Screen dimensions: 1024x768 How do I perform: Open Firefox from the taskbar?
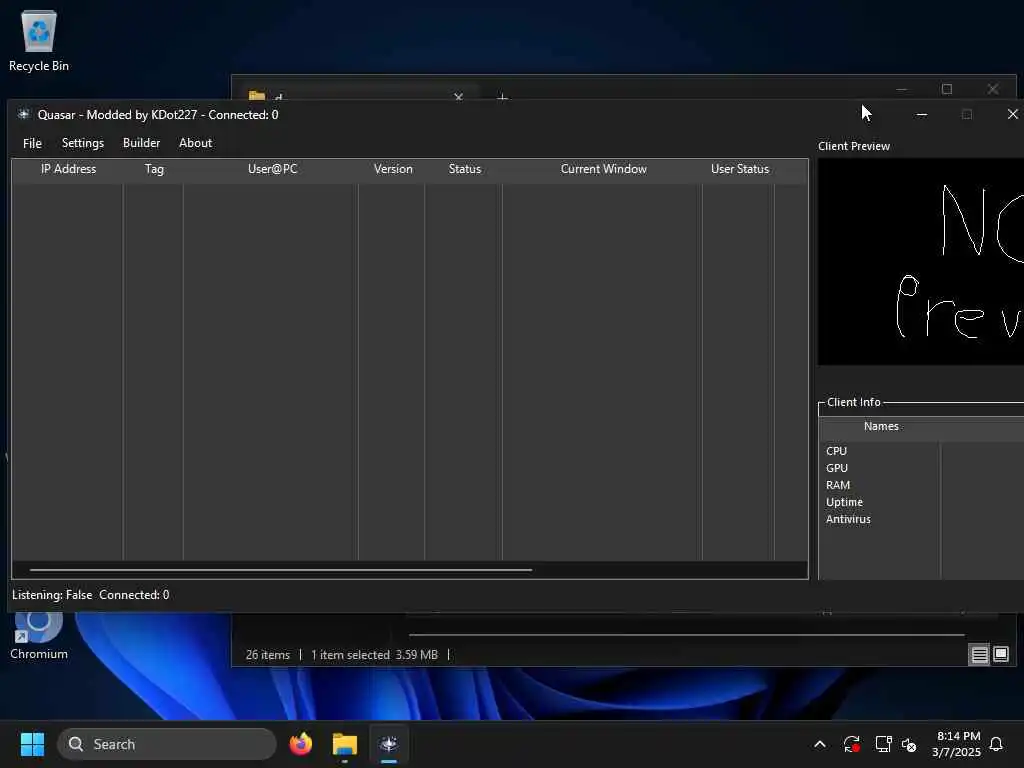coord(300,744)
